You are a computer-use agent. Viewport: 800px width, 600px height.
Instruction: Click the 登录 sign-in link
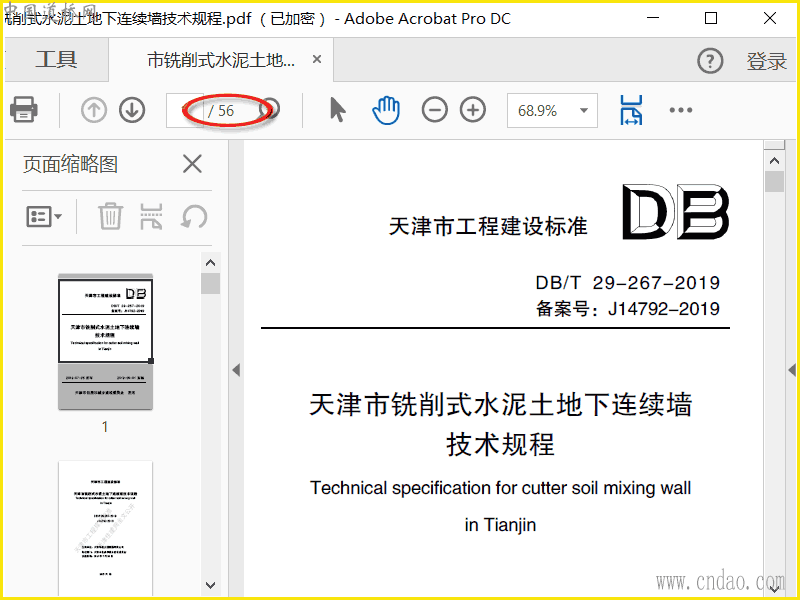pos(766,61)
